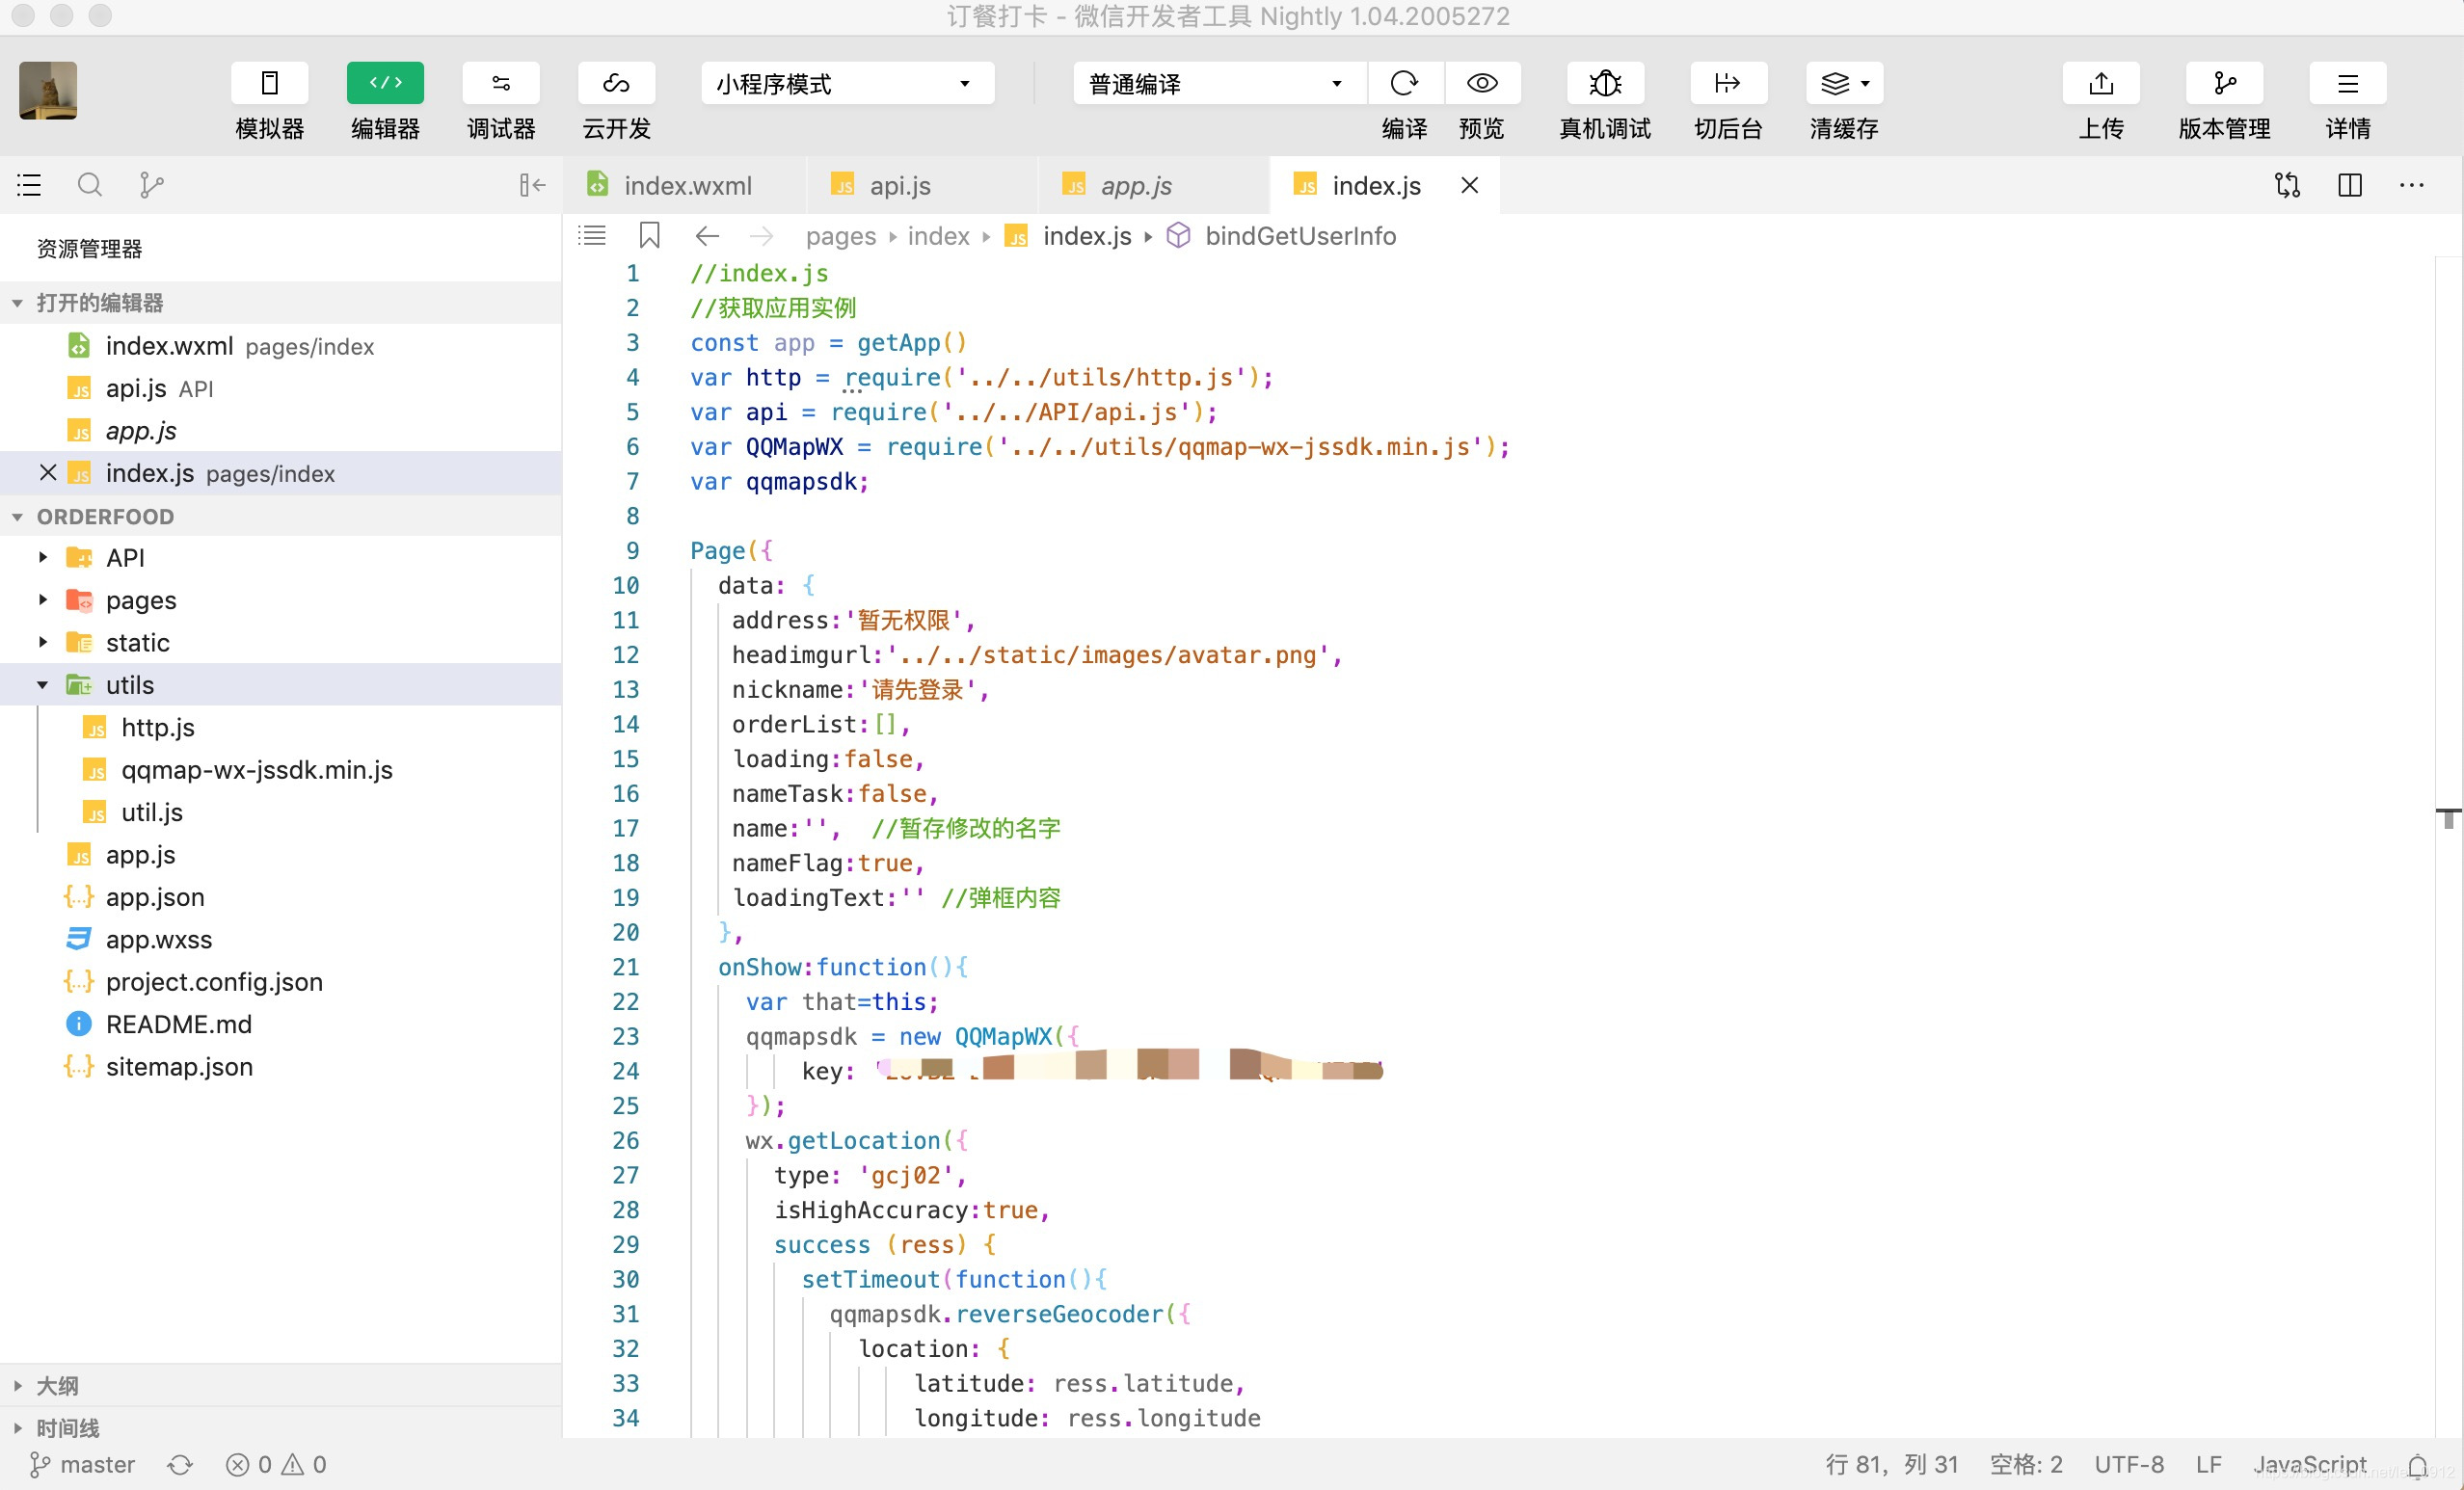Open the sidebar search icon
The image size is (2464, 1490).
90,185
